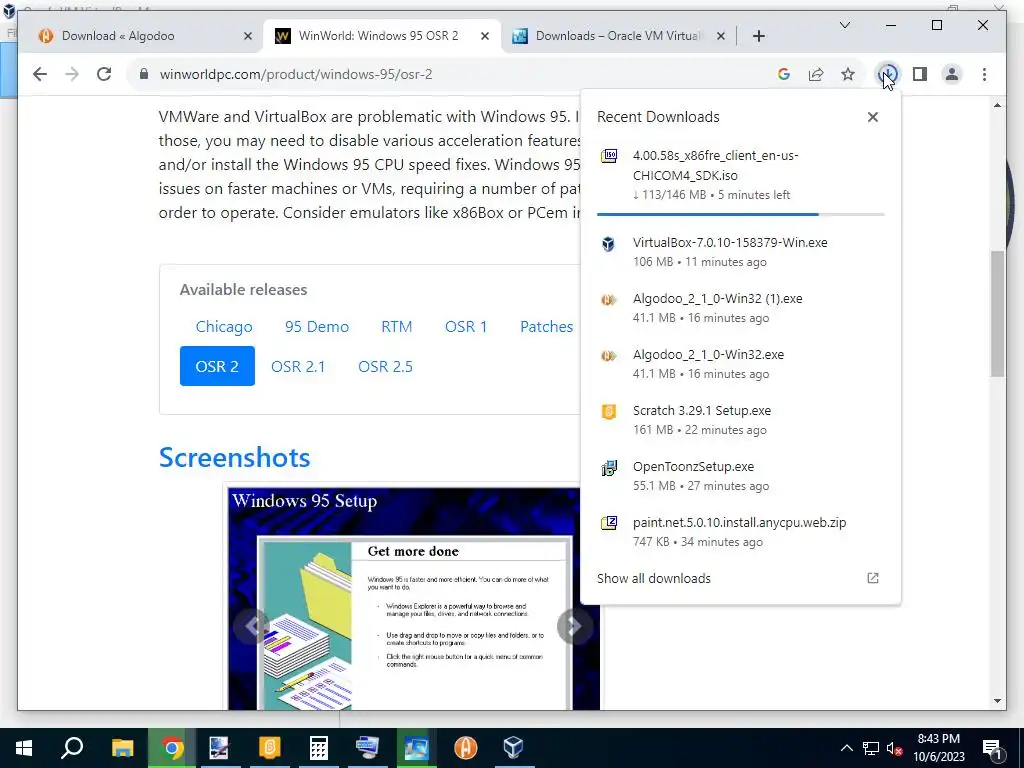
Task: Click the share page icon
Action: (x=816, y=74)
